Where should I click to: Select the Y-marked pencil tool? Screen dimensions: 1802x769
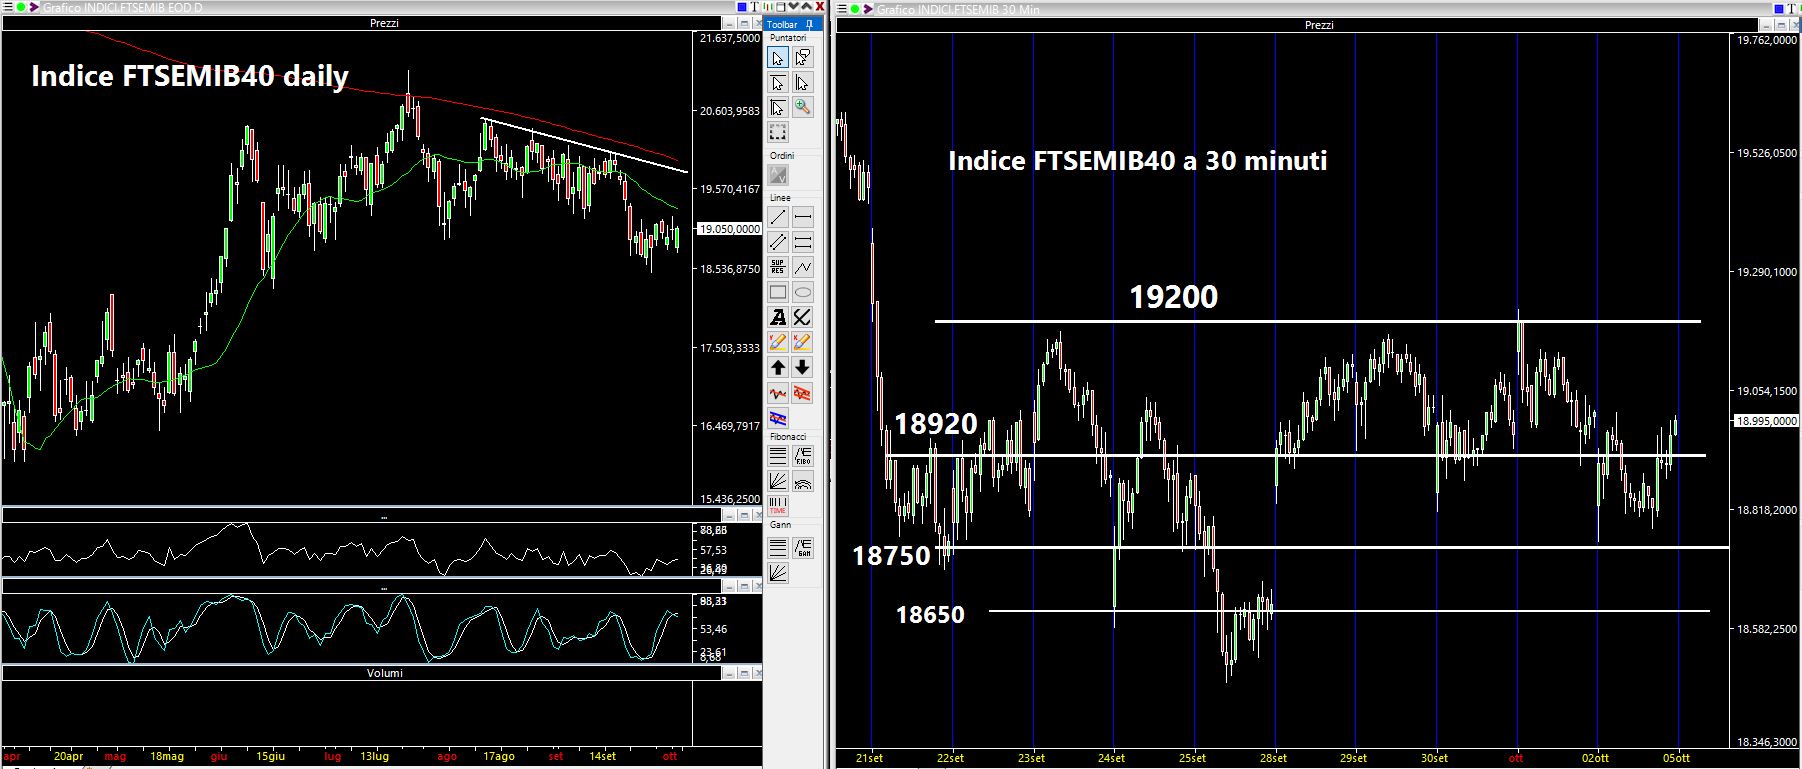coord(778,342)
